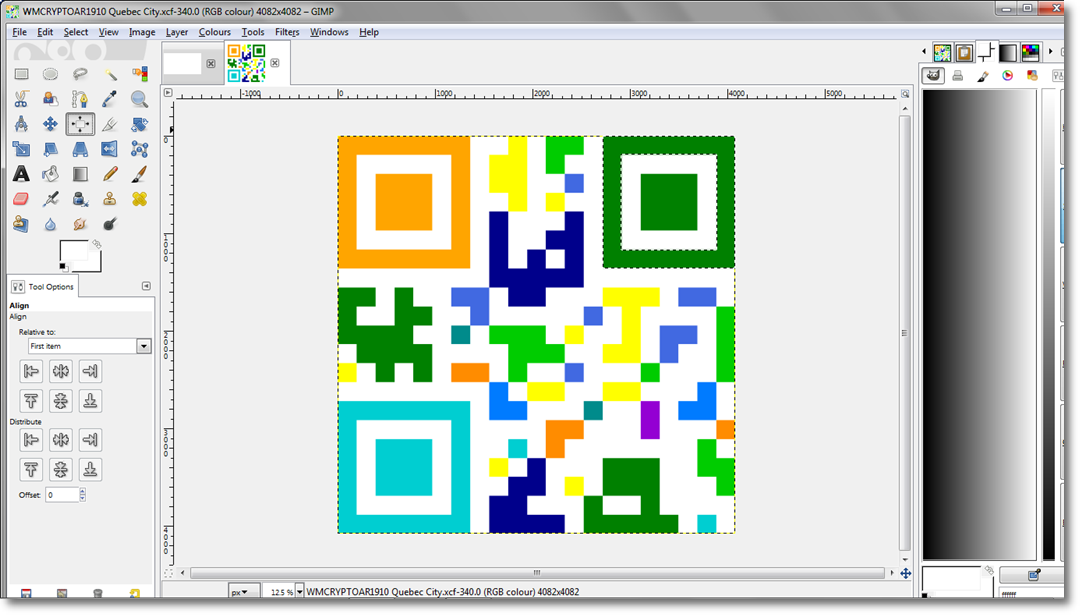Activate the Airbrush tool
This screenshot has width=1080, height=615.
click(50, 199)
